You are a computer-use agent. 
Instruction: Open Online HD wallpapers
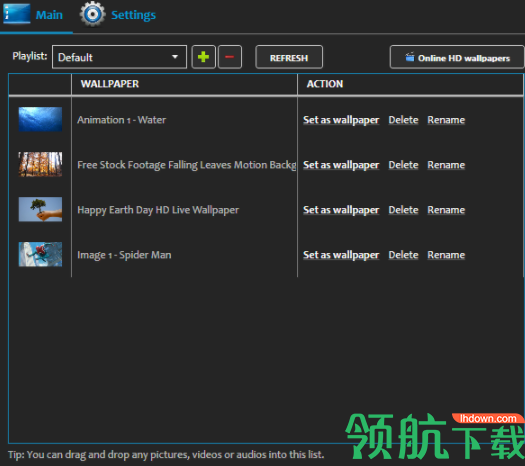pos(457,57)
